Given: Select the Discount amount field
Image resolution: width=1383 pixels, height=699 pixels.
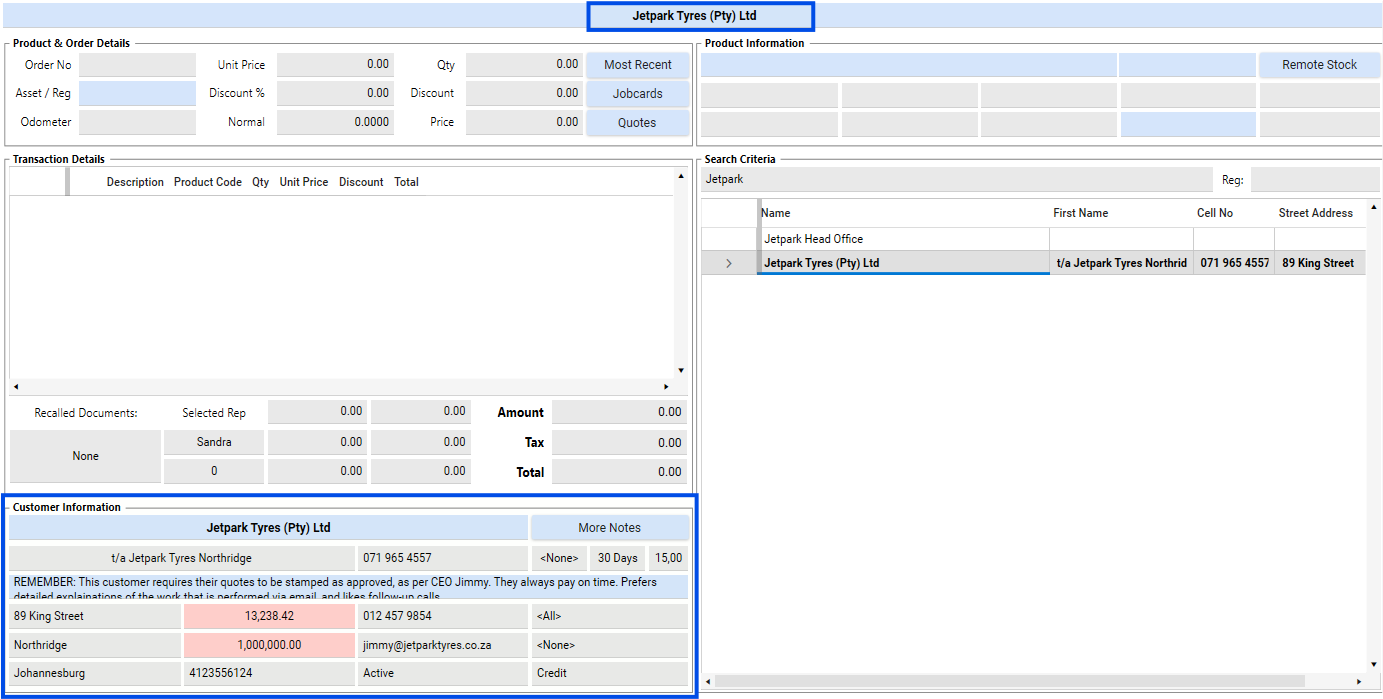Looking at the screenshot, I should click(525, 94).
